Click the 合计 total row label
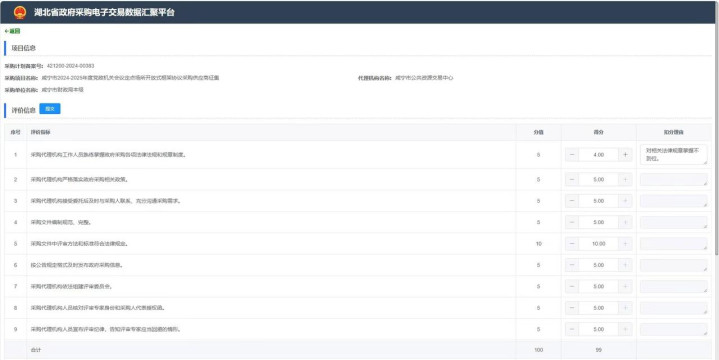 (36, 350)
